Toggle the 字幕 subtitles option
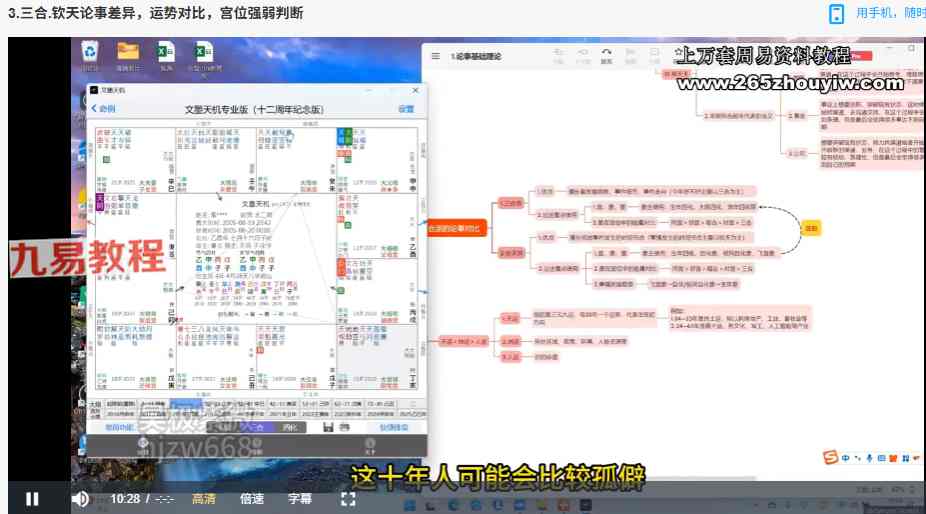 tap(300, 498)
